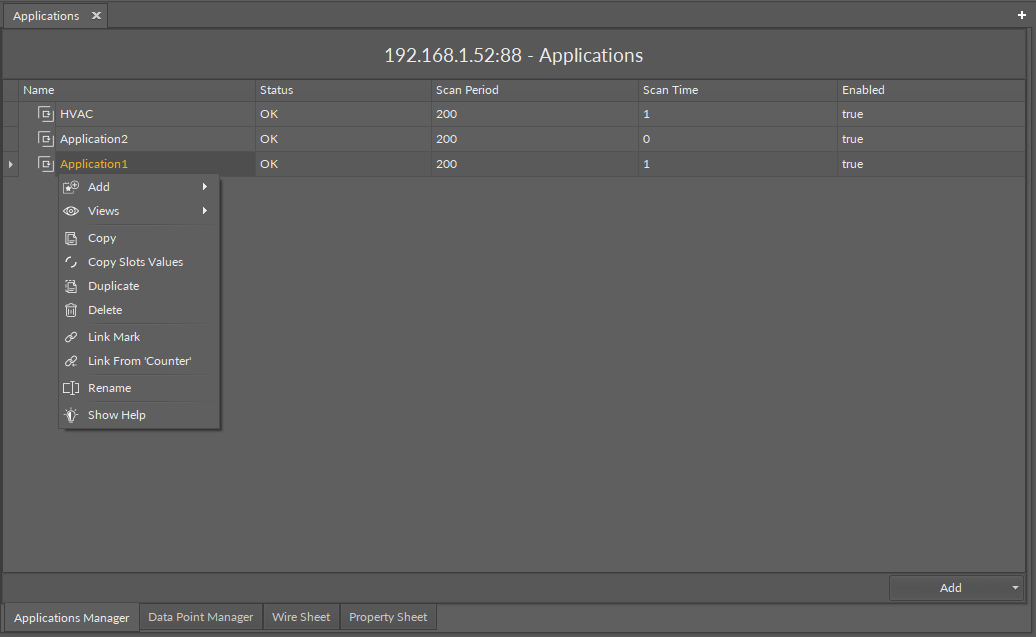Click the chain icon beside Link Mark

point(71,337)
